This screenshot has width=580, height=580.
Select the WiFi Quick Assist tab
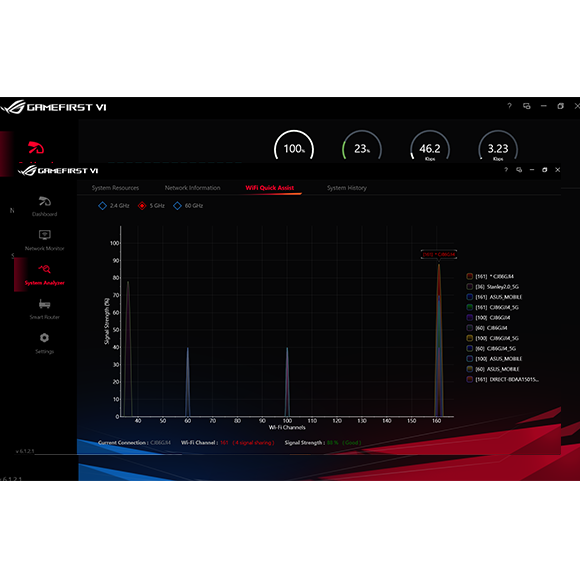tap(270, 188)
